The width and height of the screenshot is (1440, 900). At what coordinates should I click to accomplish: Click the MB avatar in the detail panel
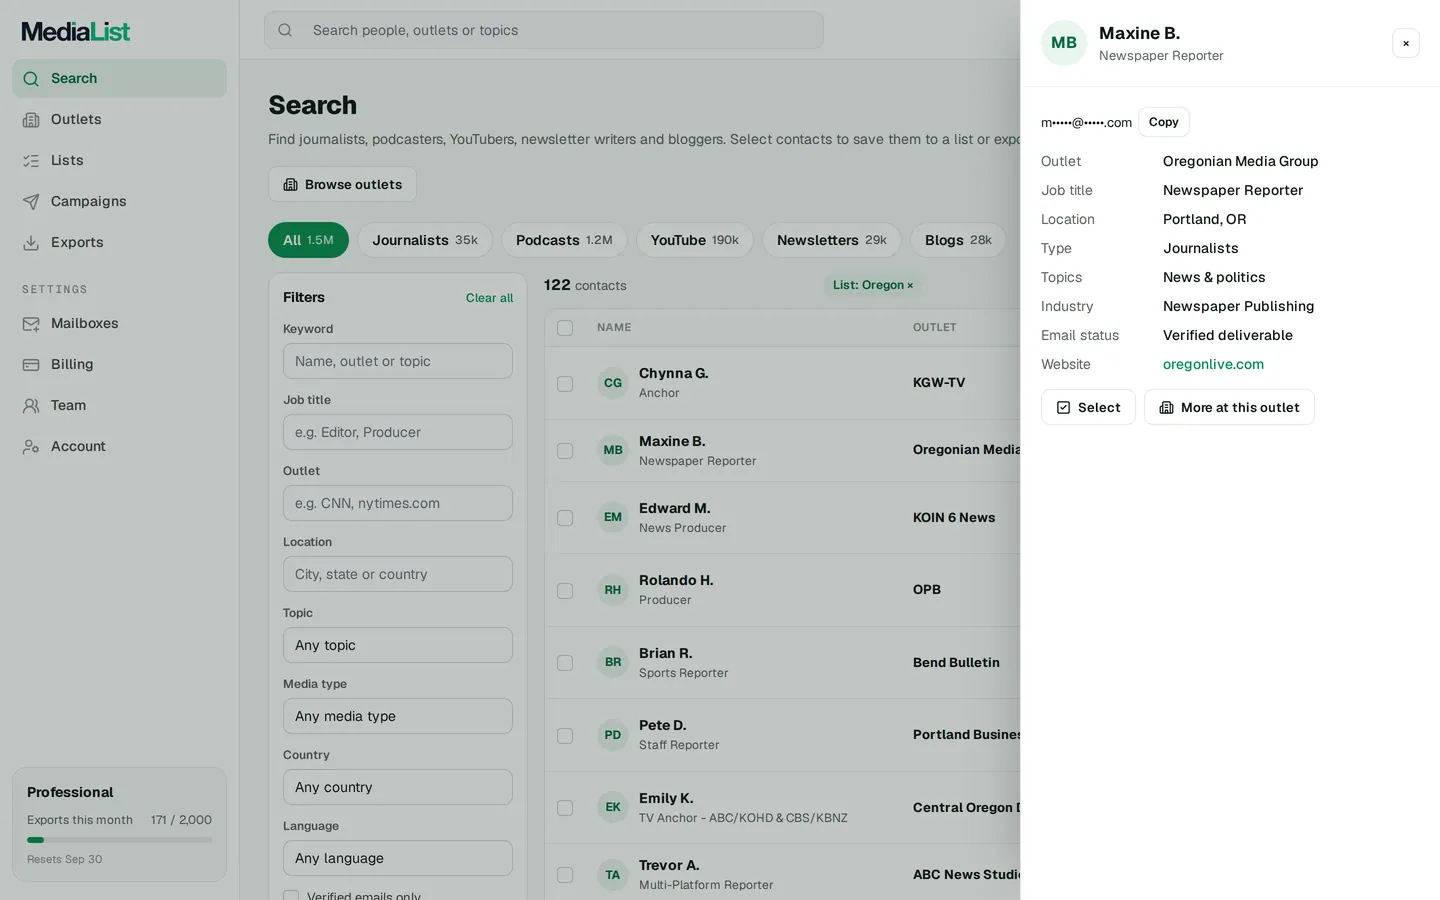tap(1064, 43)
